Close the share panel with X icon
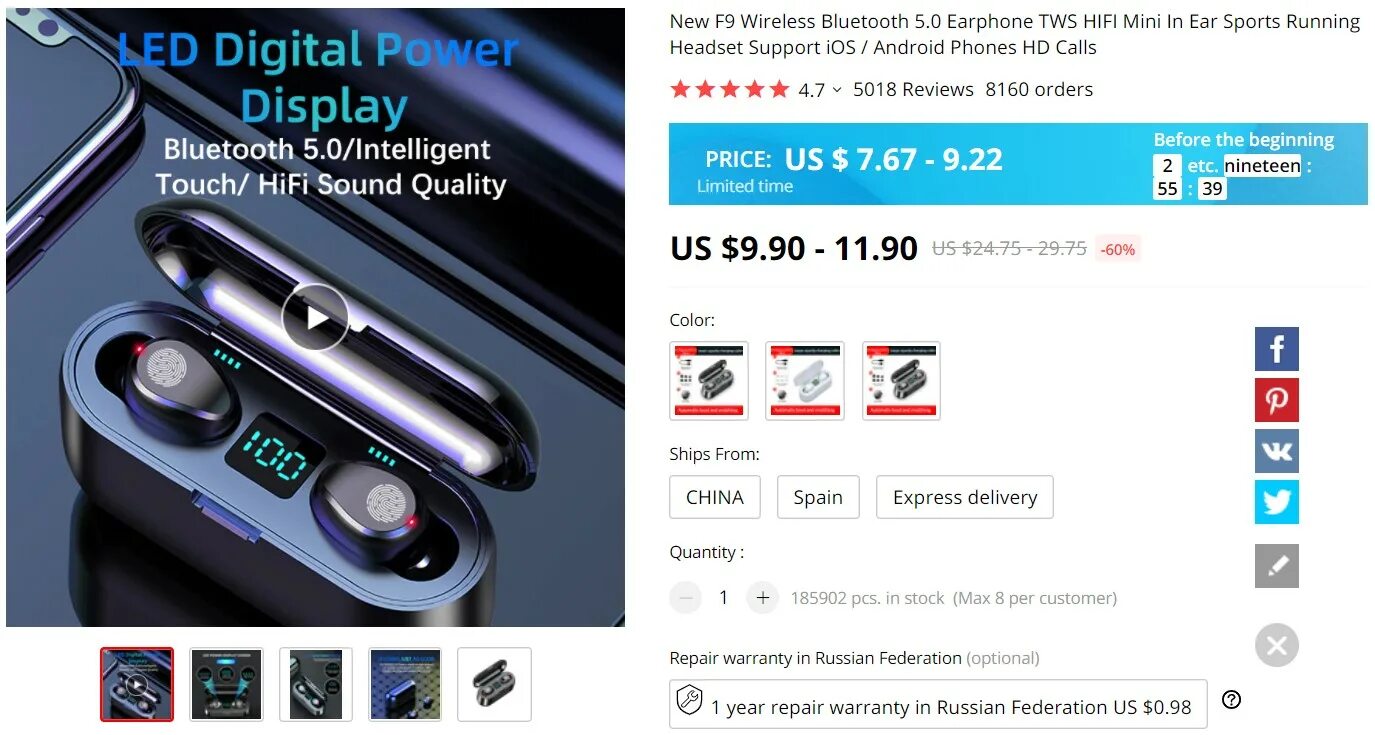The height and width of the screenshot is (735, 1375). (1277, 645)
